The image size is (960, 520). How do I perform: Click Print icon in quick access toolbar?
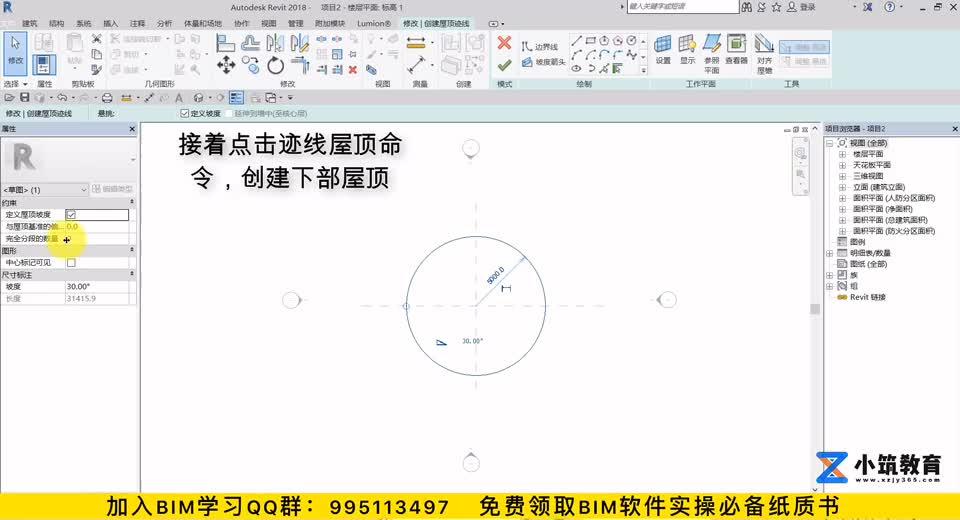click(x=107, y=97)
